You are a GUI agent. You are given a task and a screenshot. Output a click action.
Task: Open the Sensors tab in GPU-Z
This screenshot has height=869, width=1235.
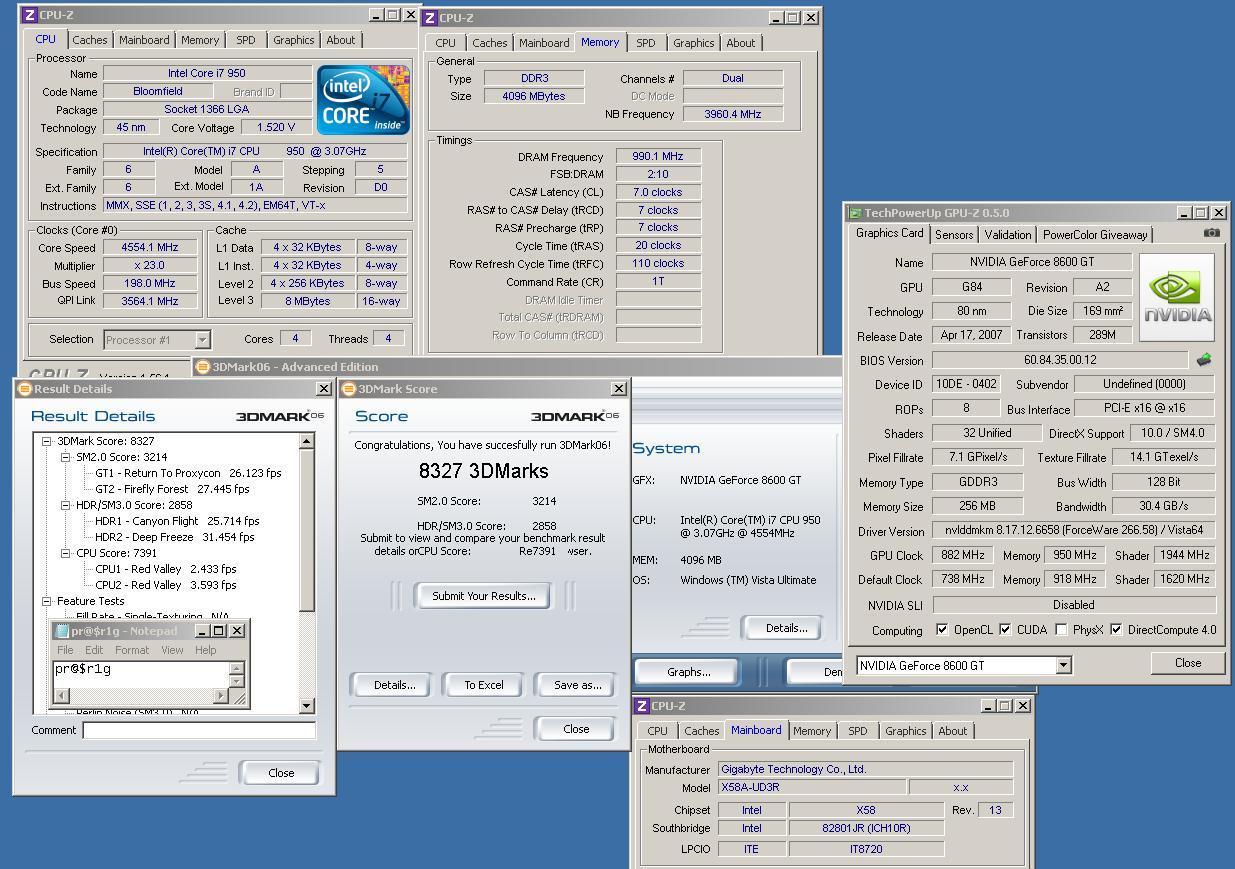pyautogui.click(x=954, y=235)
